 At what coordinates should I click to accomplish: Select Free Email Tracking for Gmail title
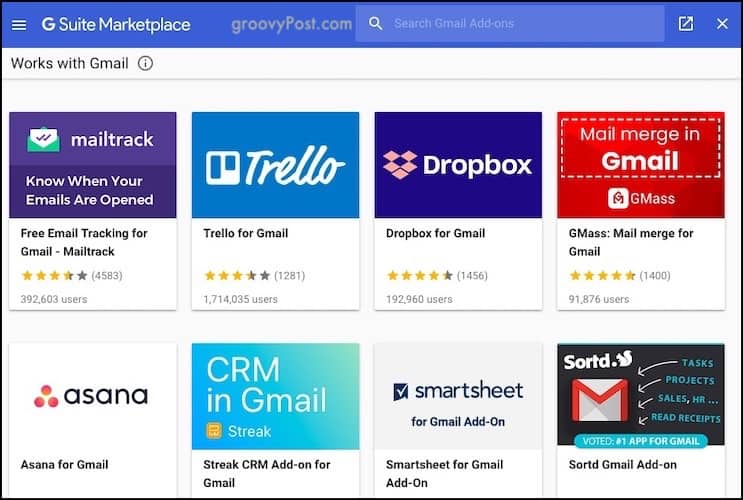(84, 242)
